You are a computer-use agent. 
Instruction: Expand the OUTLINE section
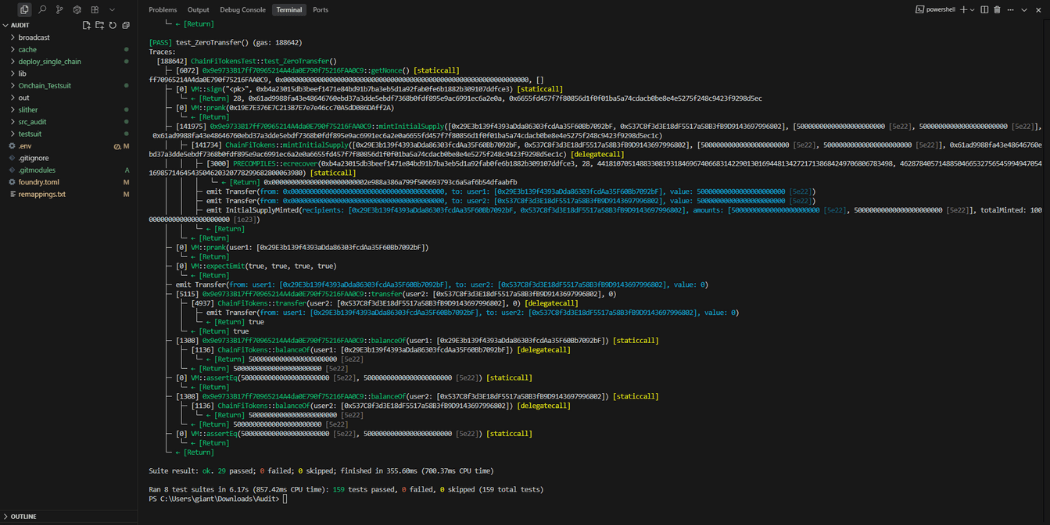pos(23,517)
